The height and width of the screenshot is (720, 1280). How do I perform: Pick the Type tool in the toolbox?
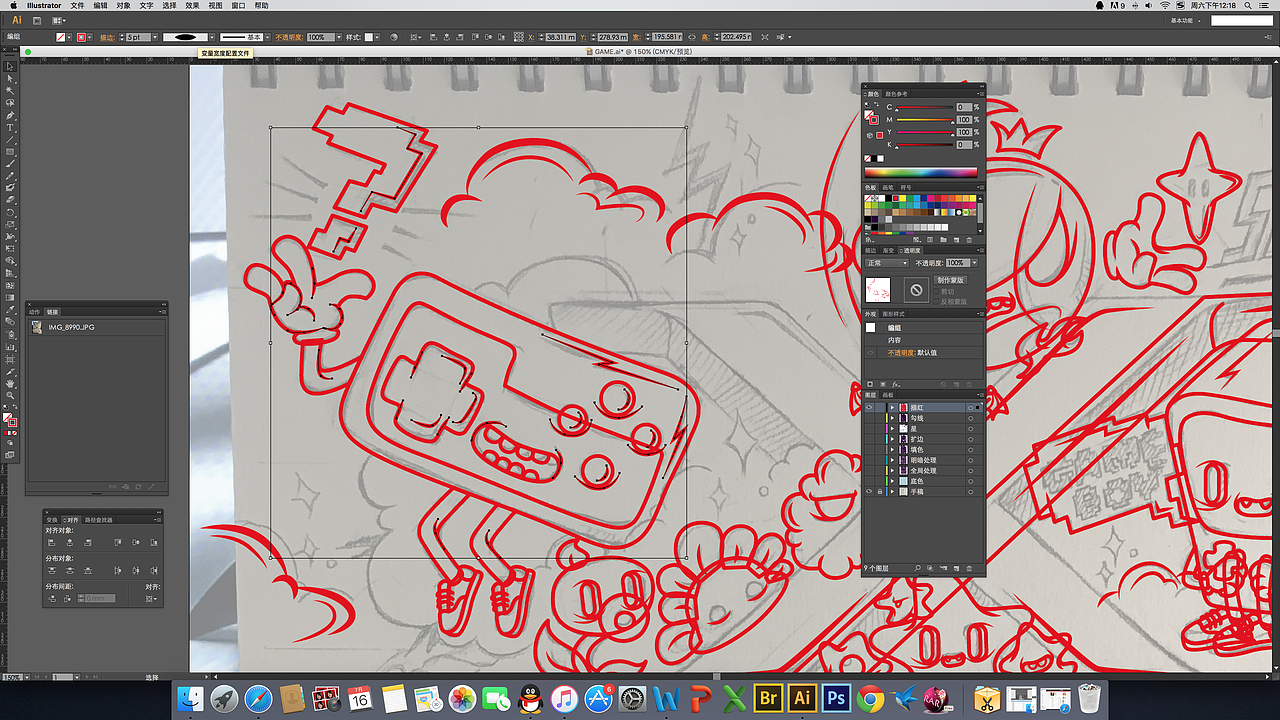pos(10,128)
